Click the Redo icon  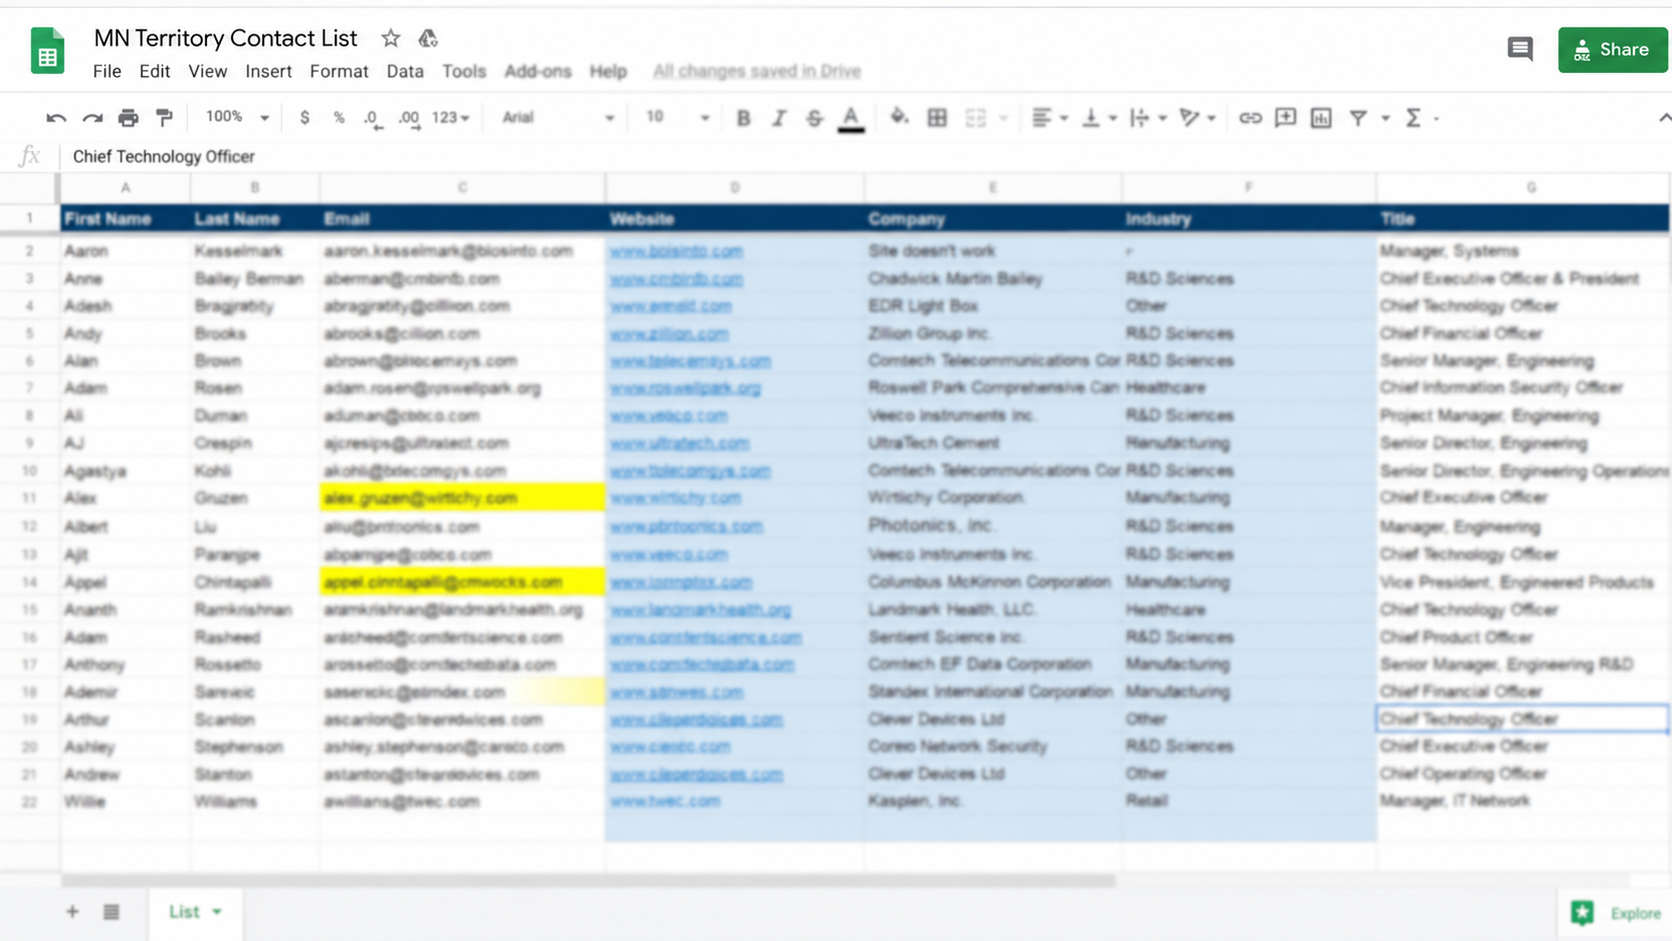[x=92, y=118]
